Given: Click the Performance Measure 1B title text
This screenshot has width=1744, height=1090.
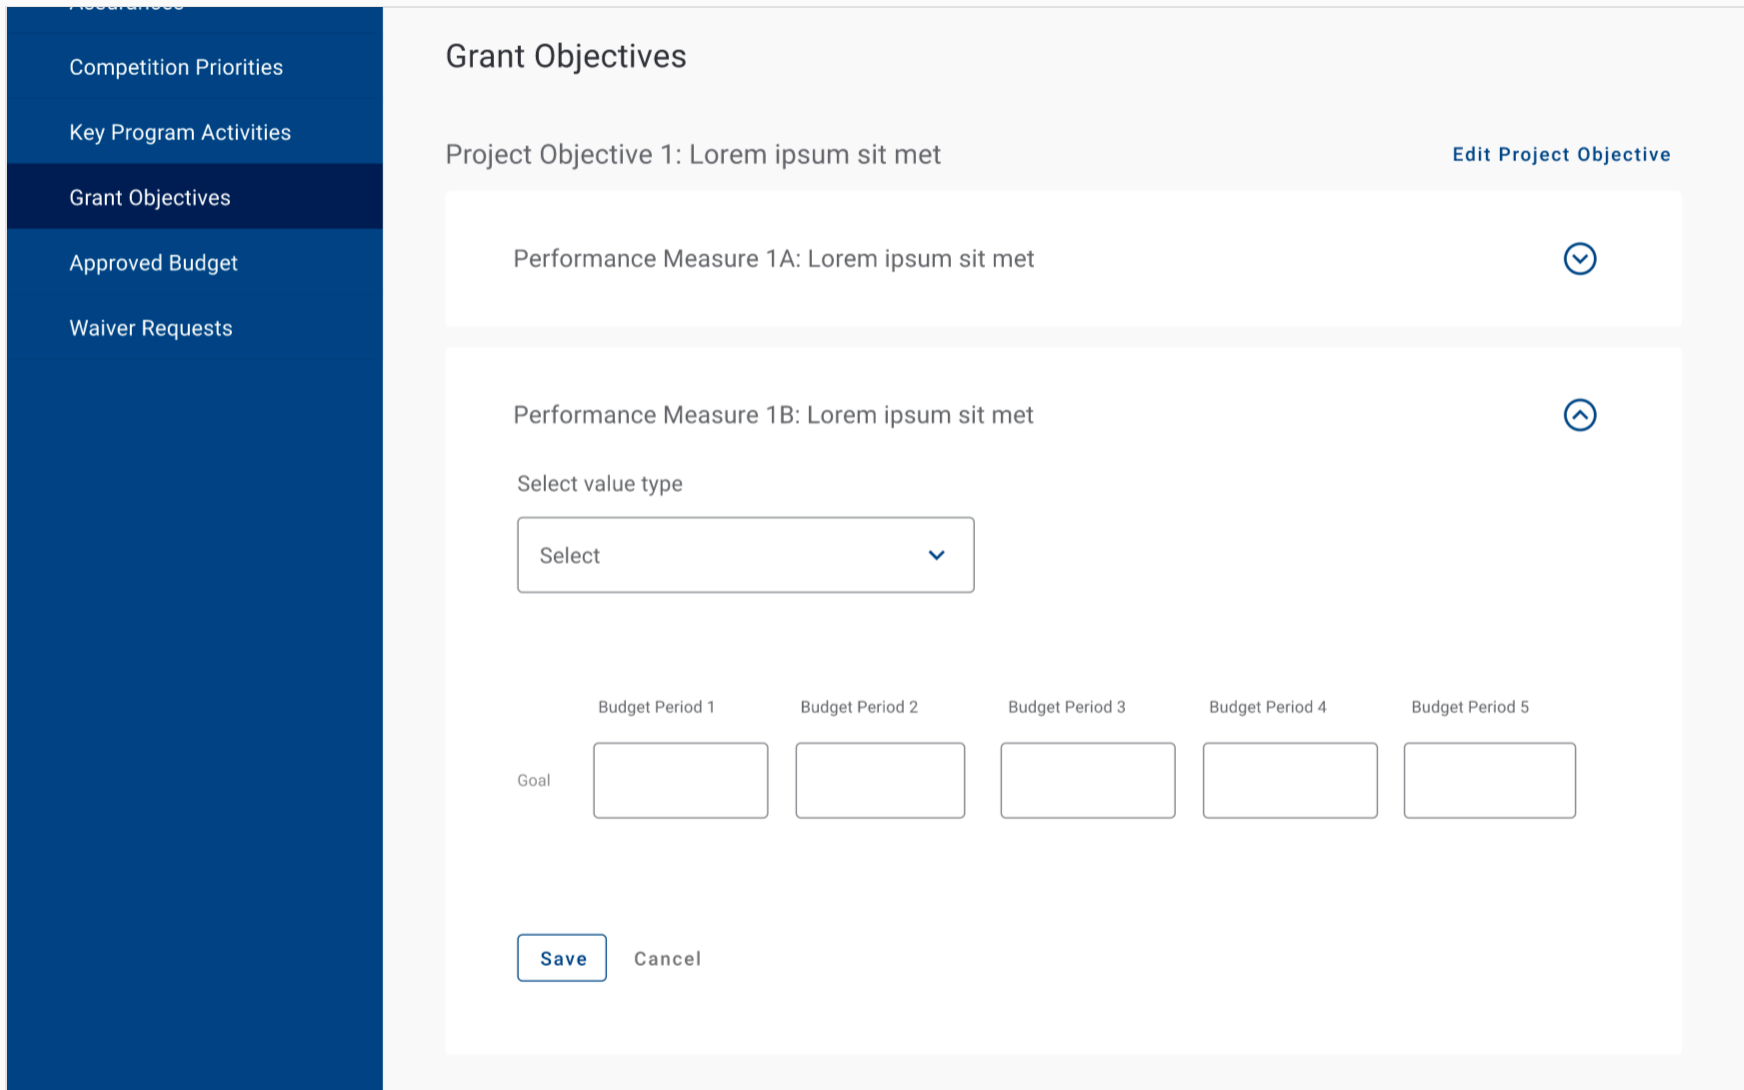Looking at the screenshot, I should click(773, 415).
